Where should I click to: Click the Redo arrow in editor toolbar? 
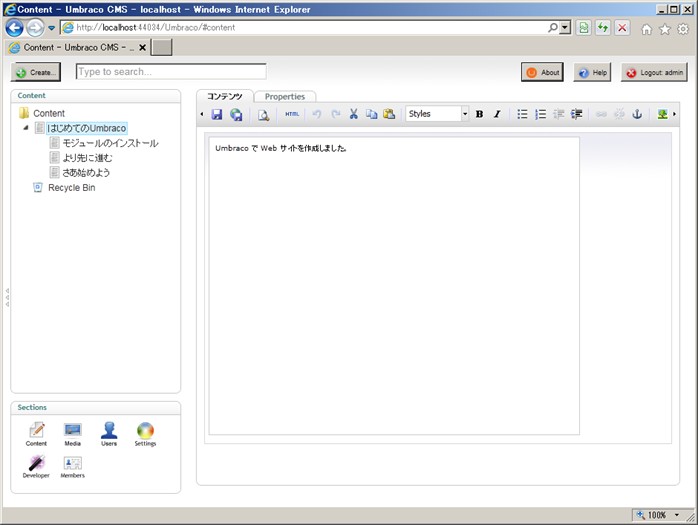336,114
